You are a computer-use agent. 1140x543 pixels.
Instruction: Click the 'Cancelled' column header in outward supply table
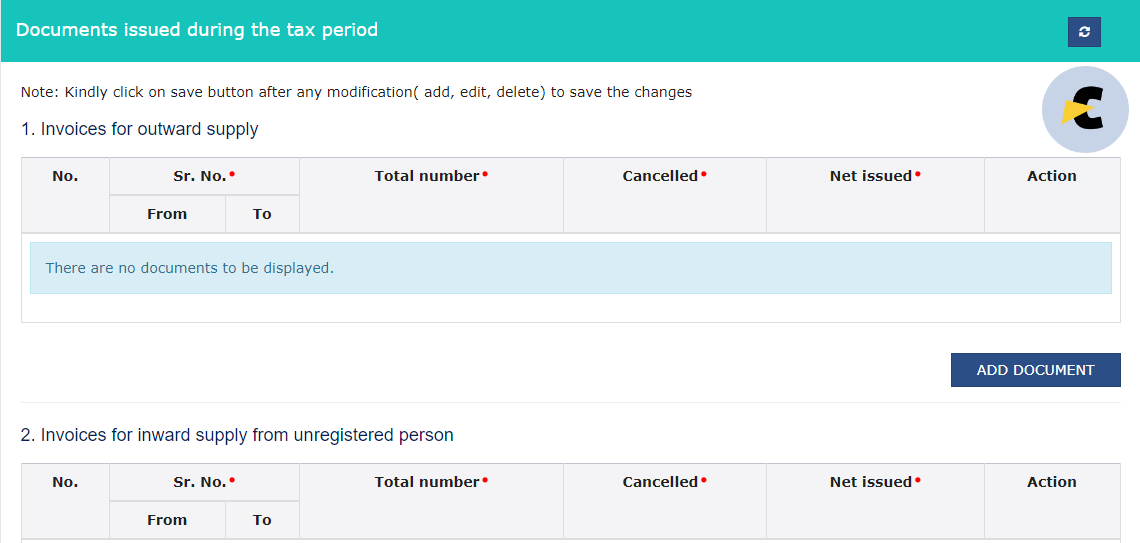coord(665,176)
